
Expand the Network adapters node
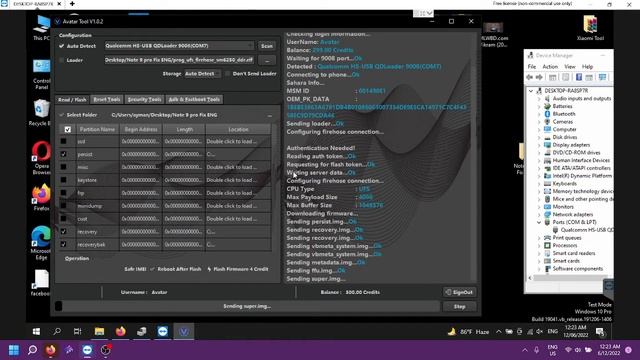point(539,215)
